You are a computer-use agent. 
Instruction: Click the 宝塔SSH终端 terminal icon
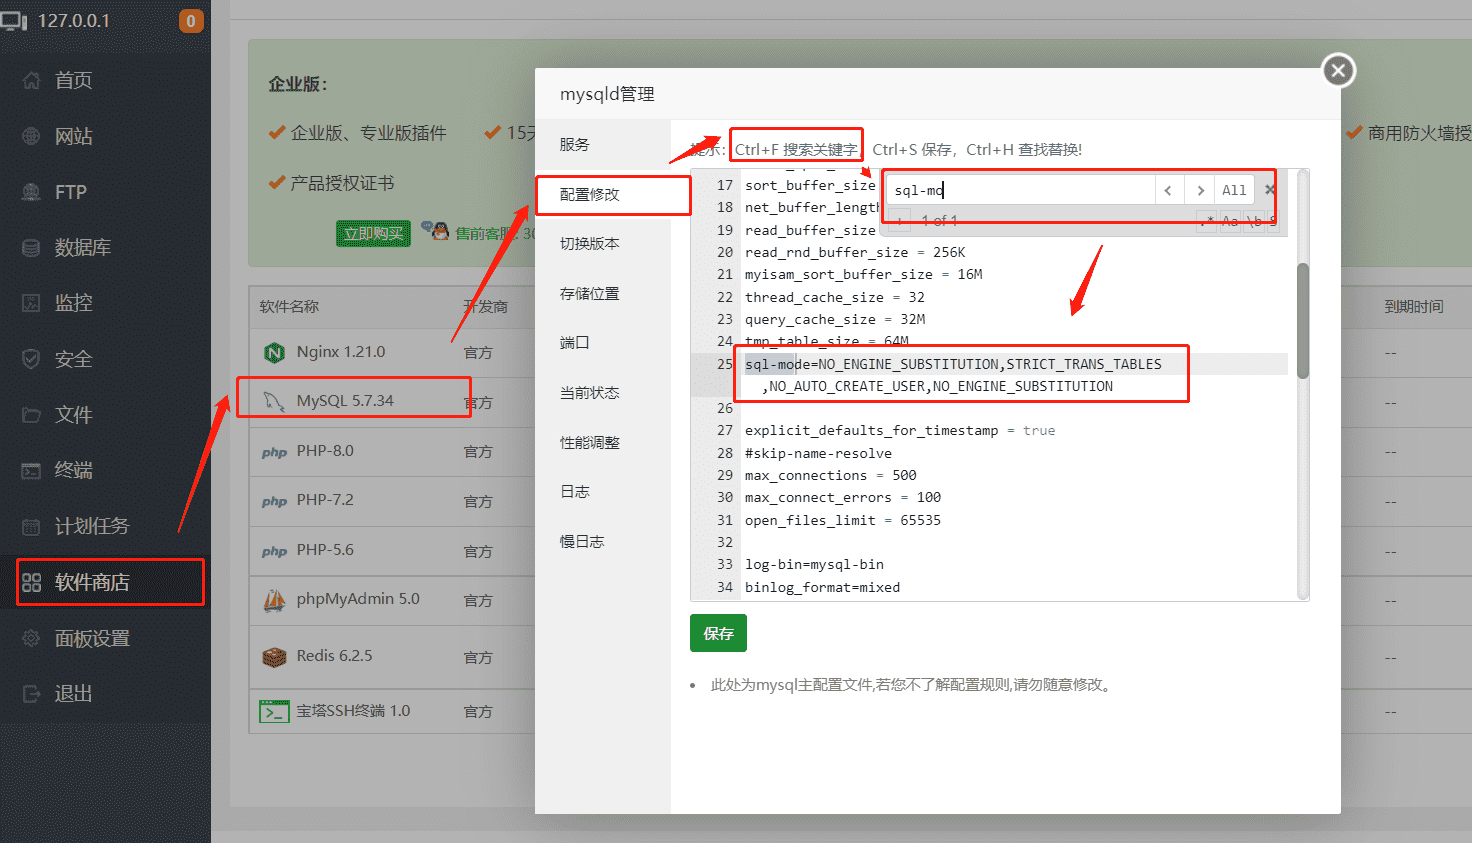tap(274, 711)
